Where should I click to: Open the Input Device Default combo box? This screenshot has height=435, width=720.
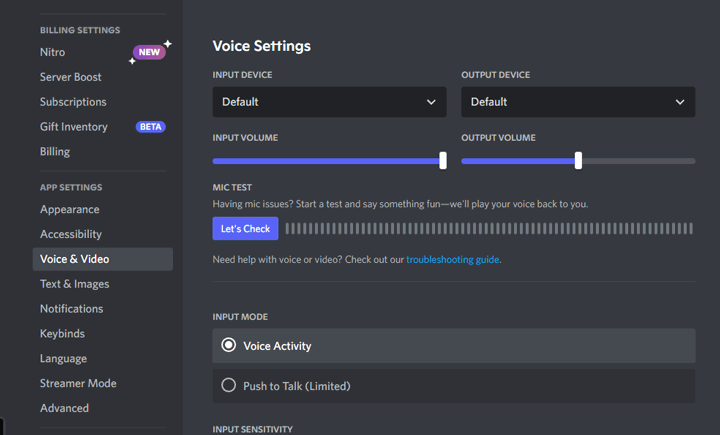tap(329, 102)
